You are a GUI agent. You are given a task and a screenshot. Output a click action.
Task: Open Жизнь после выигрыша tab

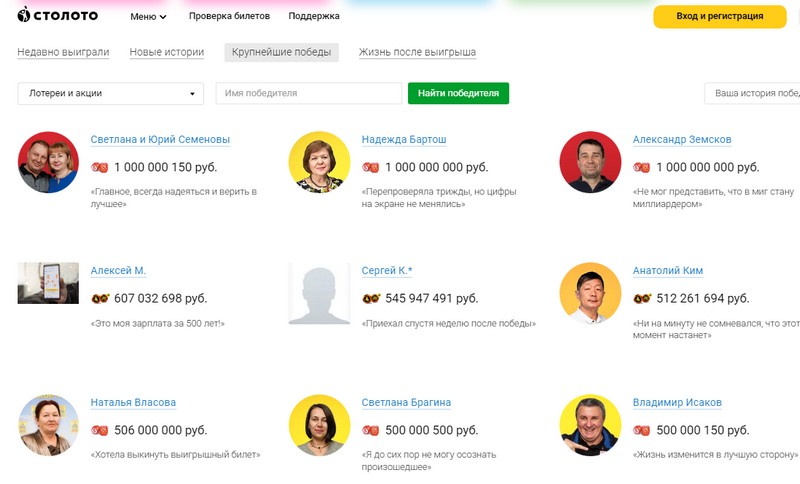(417, 52)
